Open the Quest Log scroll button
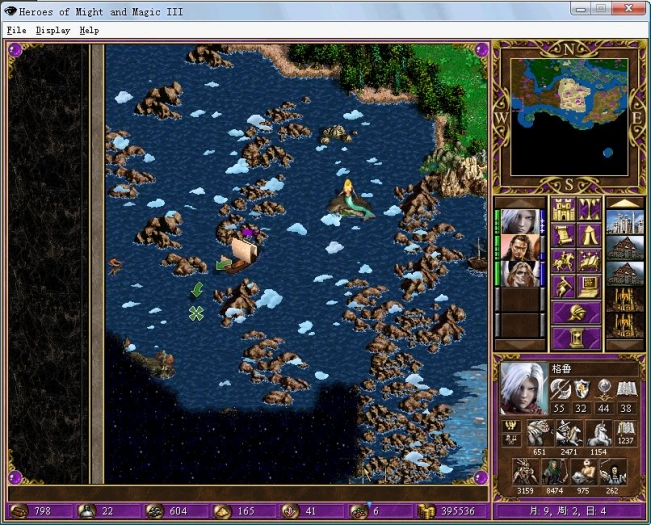The height and width of the screenshot is (525, 651). click(563, 235)
